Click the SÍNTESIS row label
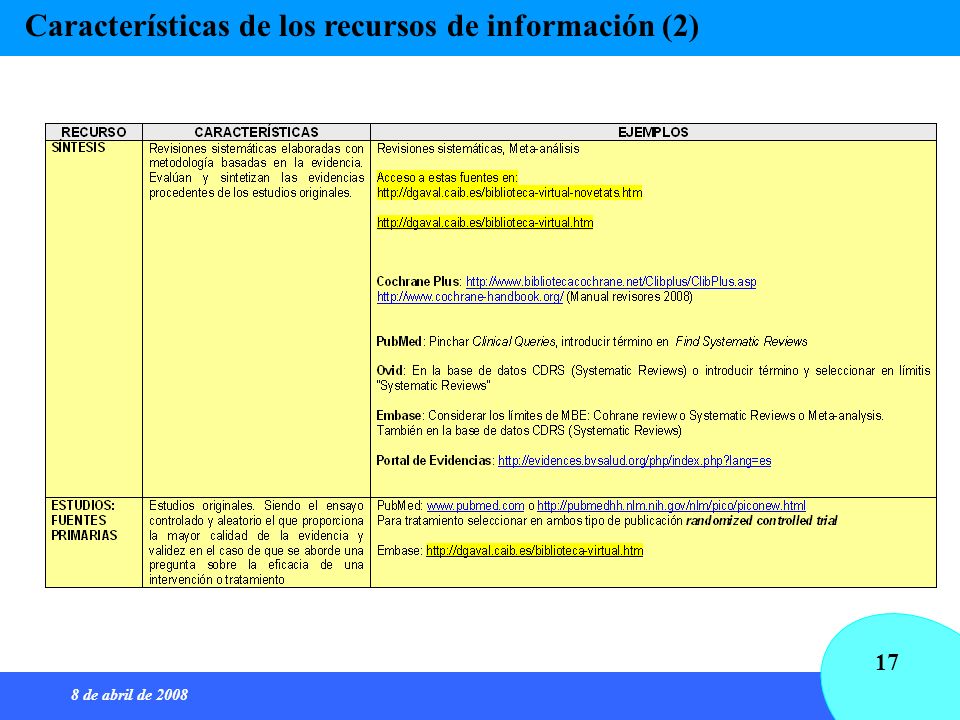 pyautogui.click(x=78, y=148)
